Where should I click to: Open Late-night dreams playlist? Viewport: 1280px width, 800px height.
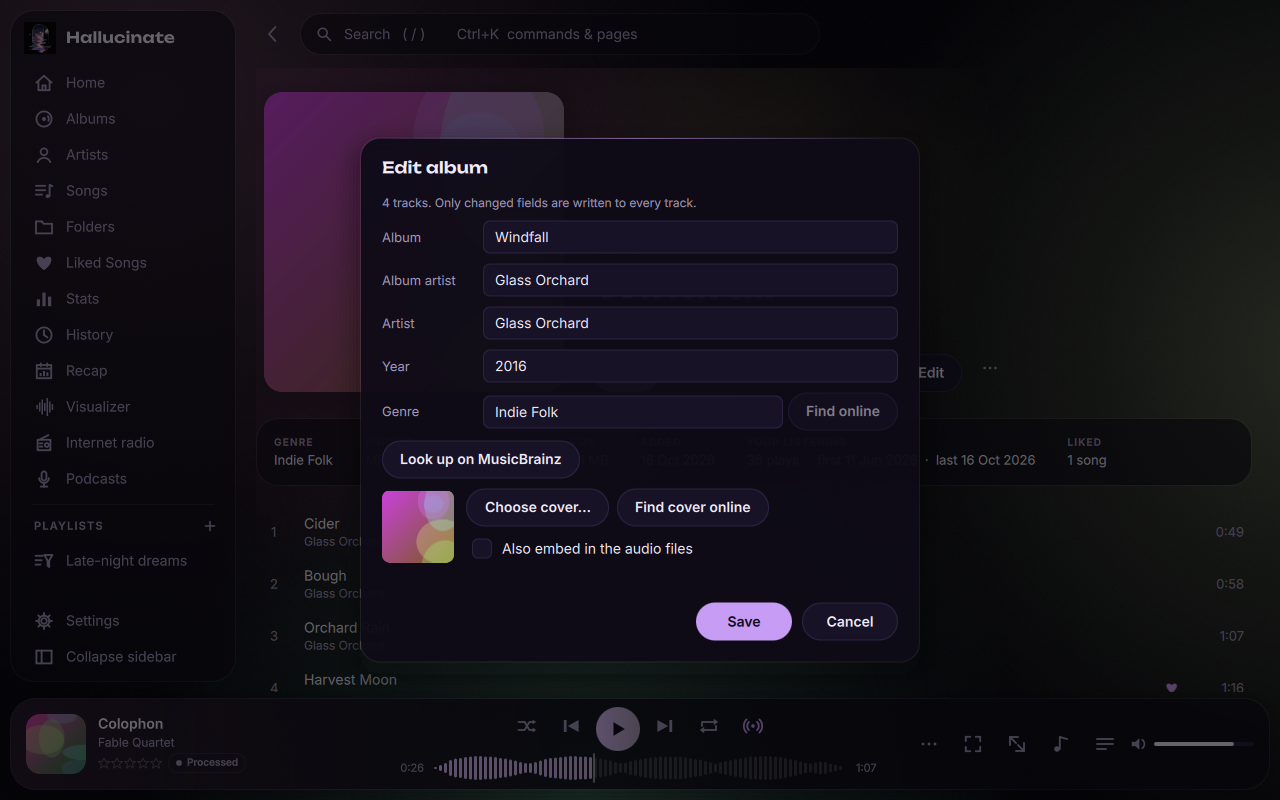pos(124,561)
